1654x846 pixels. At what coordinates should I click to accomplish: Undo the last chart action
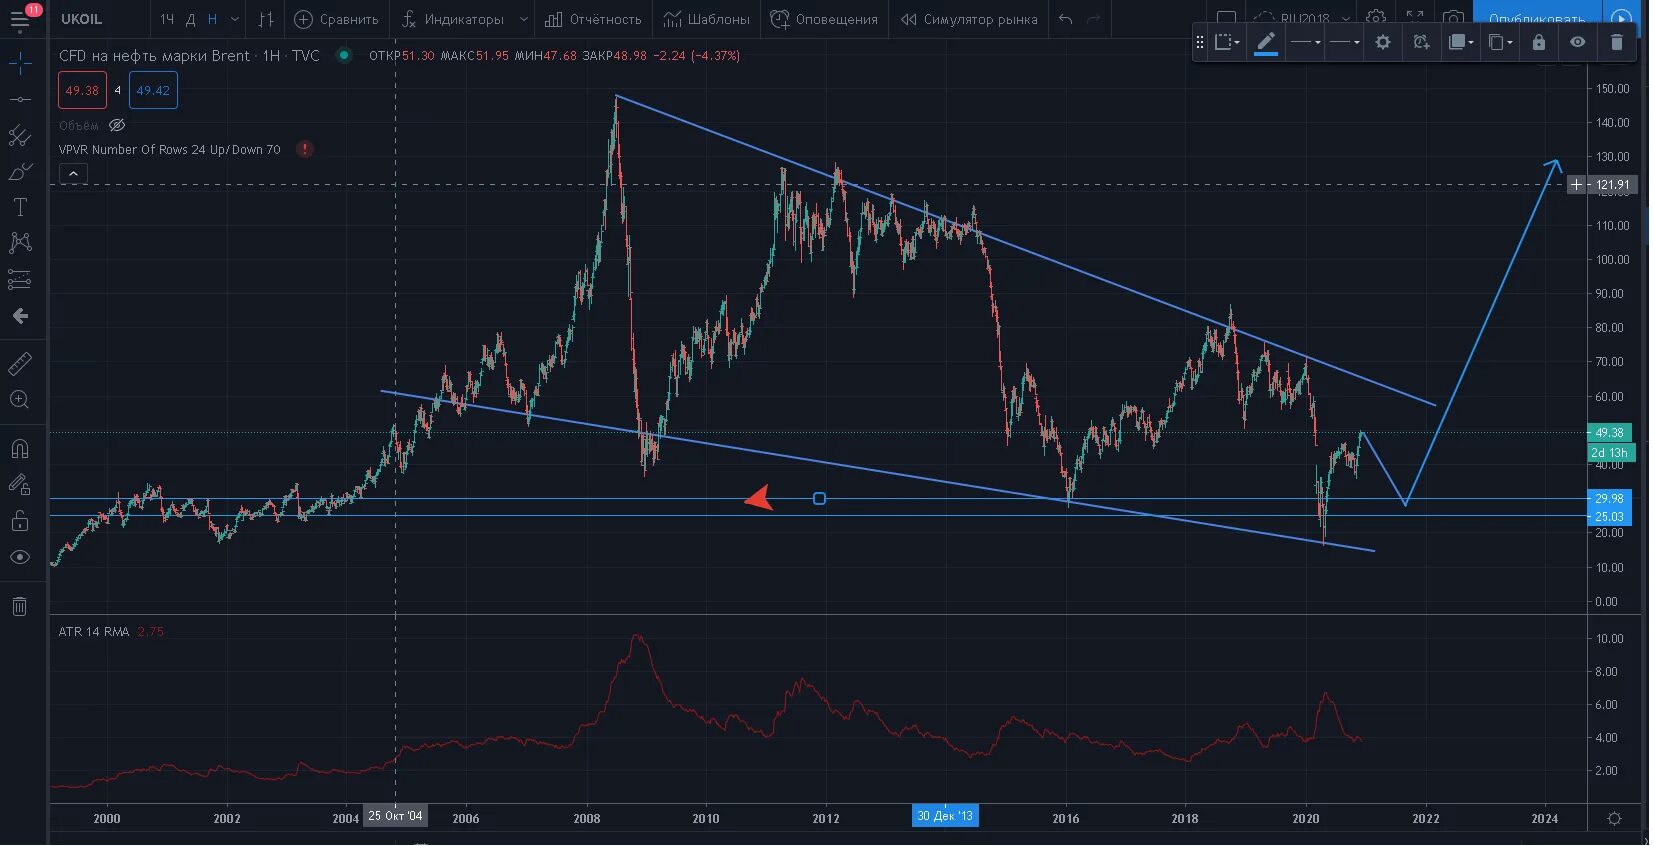(x=1066, y=19)
